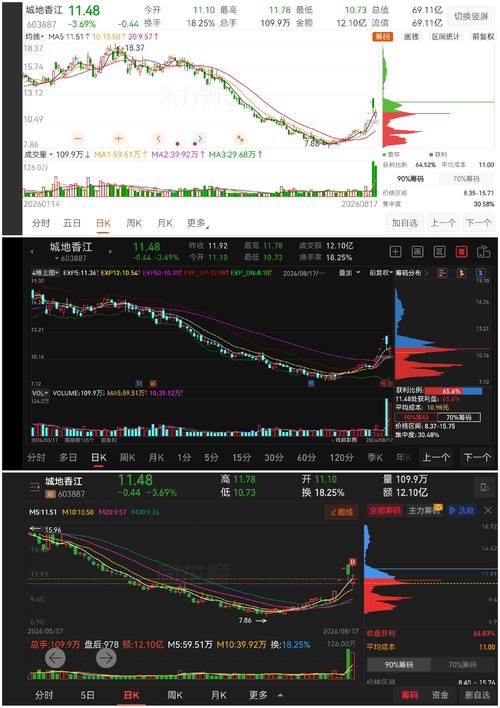Click the orange collapse-arrows icon on white chart
The height and width of the screenshot is (708, 500).
coord(241,138)
